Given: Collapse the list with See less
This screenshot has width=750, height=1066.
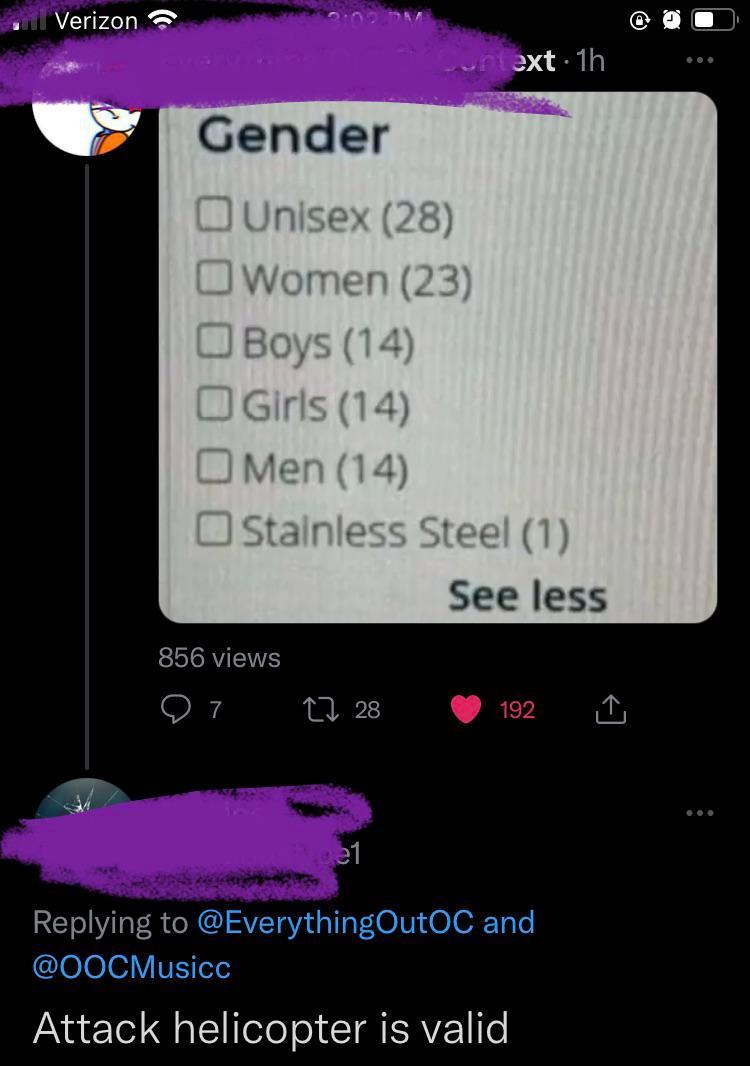Looking at the screenshot, I should coord(527,596).
